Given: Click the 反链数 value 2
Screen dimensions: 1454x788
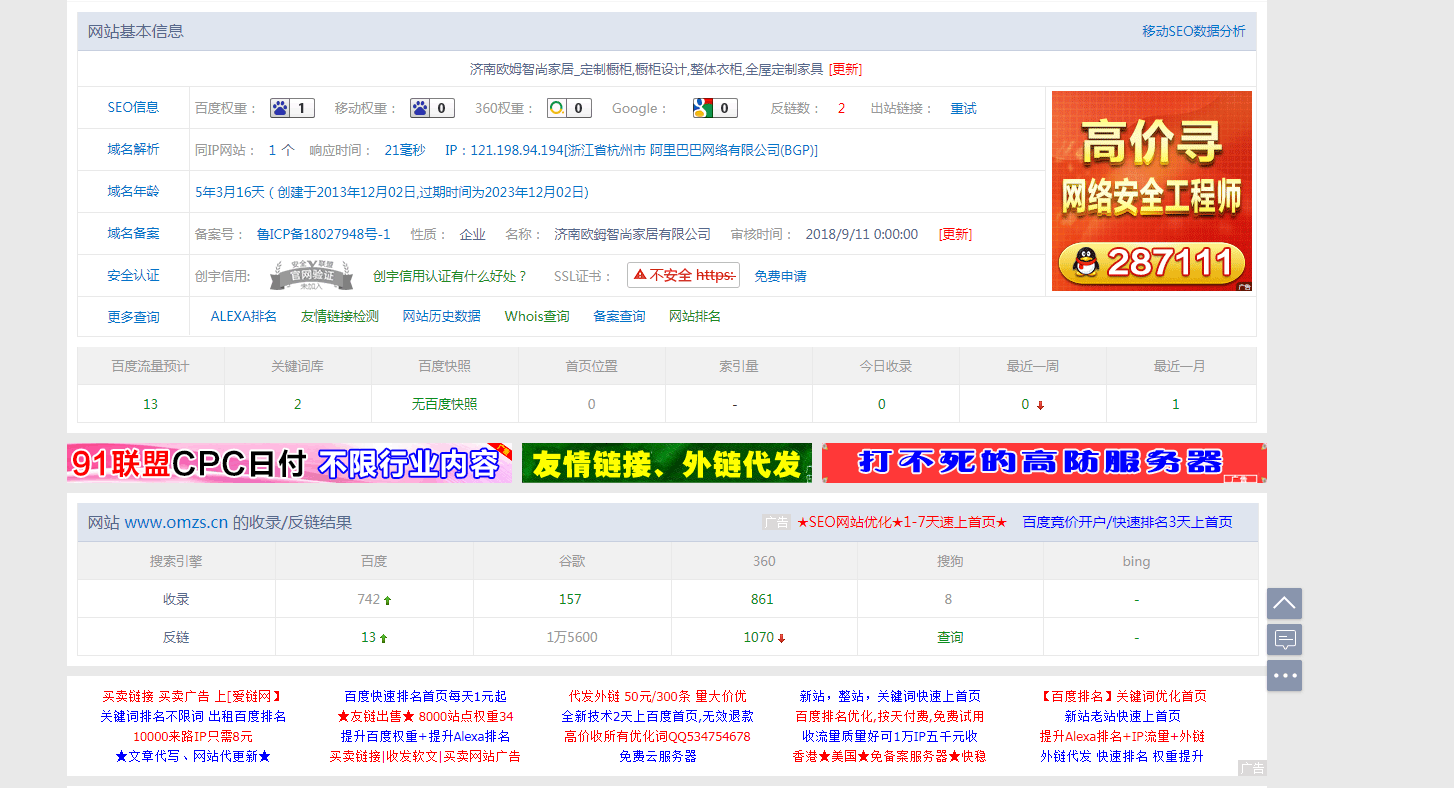Looking at the screenshot, I should tap(841, 108).
